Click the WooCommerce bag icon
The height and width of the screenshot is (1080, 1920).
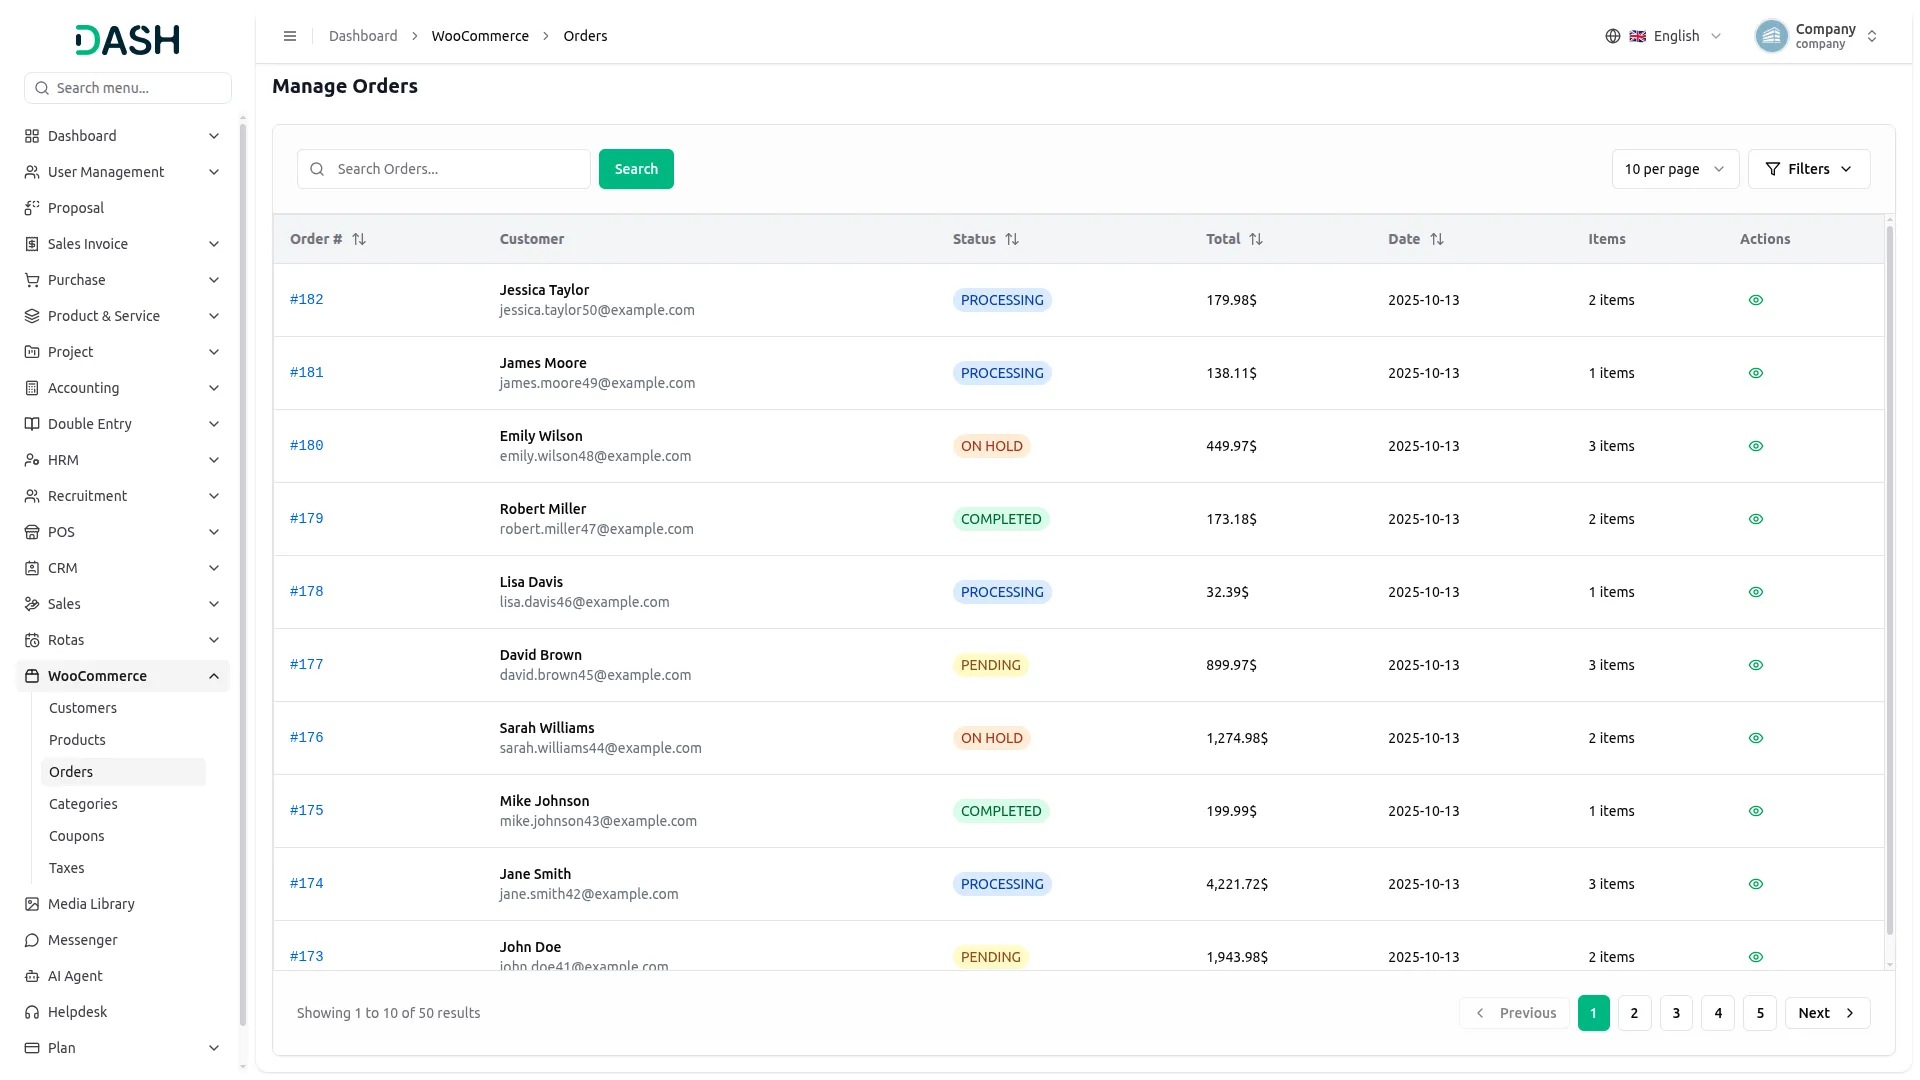[x=32, y=676]
